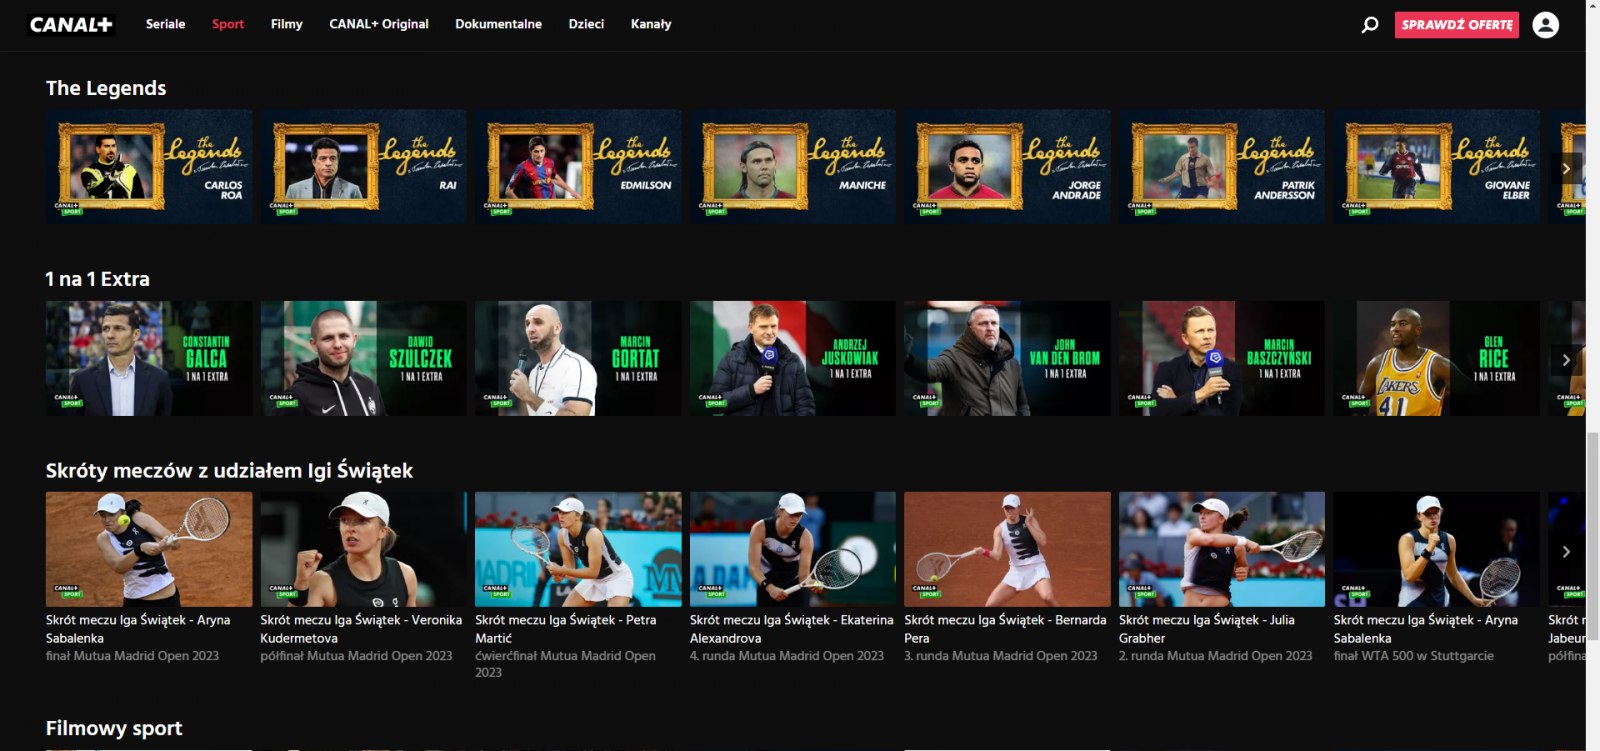Screen dimensions: 1600x751
Task: Open title link Świątek - Ekaterina Alexandrova
Action: (x=792, y=629)
